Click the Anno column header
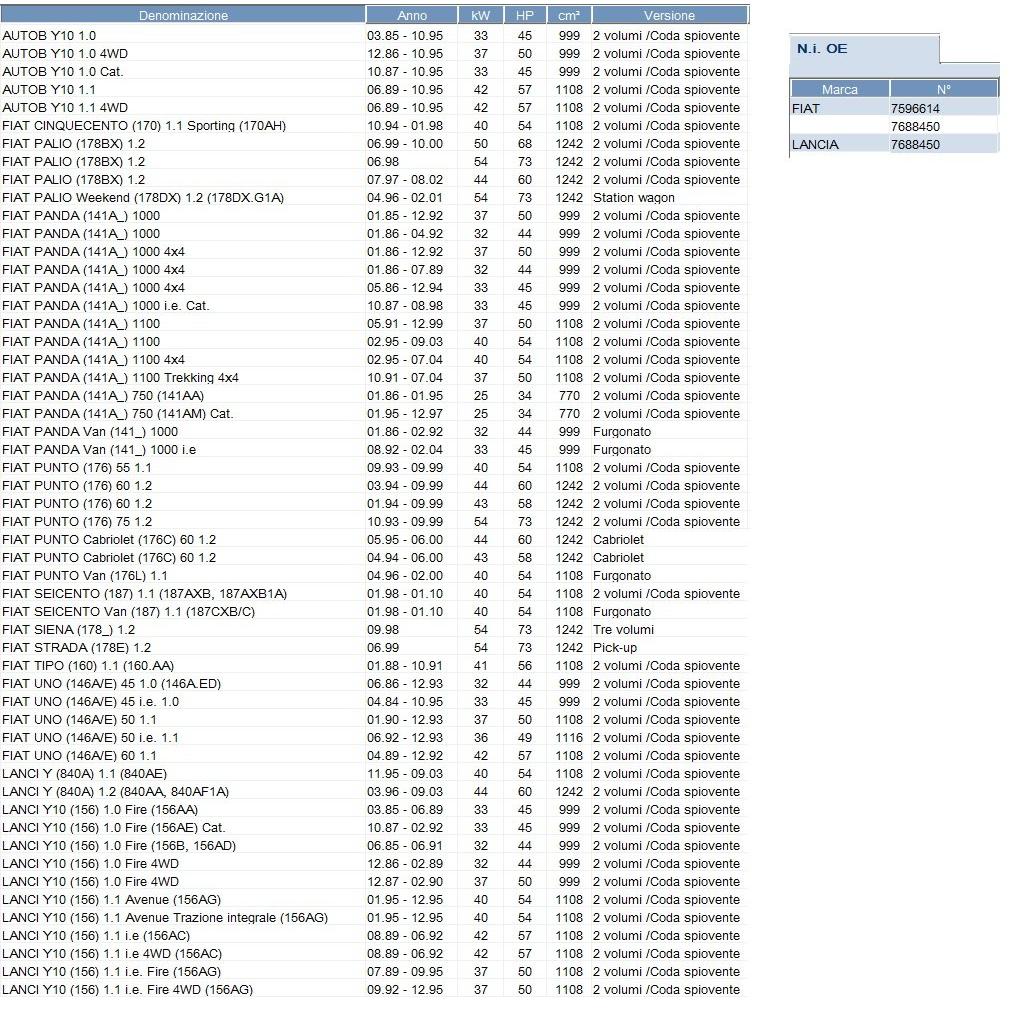Image resolution: width=1009 pixels, height=1009 pixels. (x=412, y=15)
